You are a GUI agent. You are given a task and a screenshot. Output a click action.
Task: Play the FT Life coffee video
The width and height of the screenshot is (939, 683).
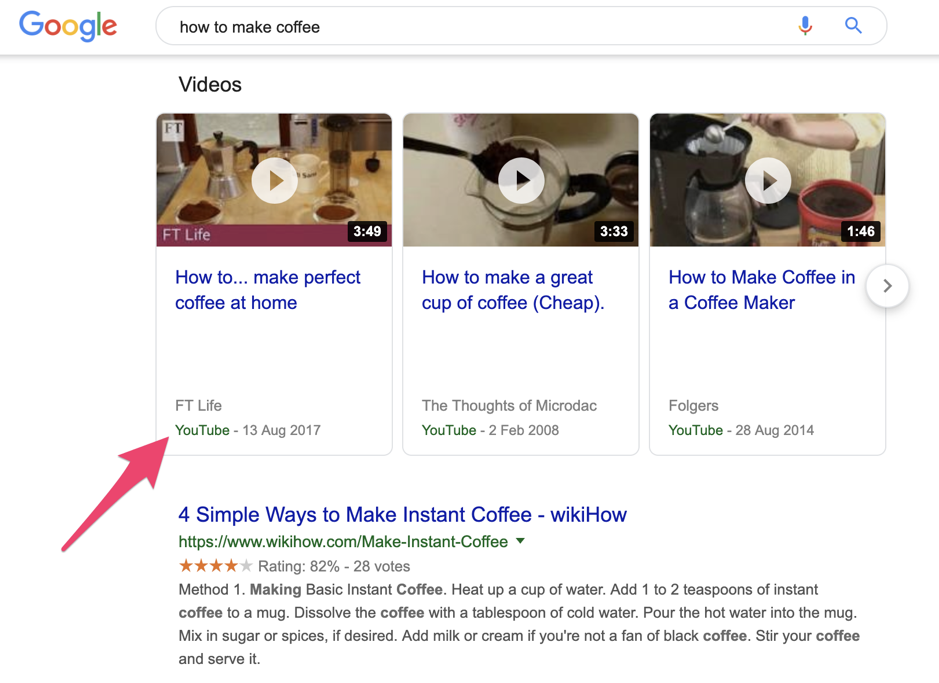pyautogui.click(x=274, y=181)
